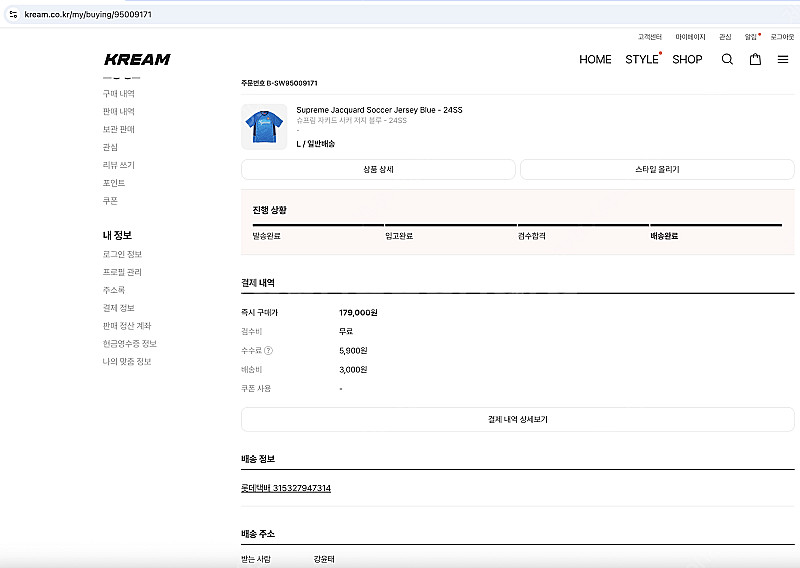Image resolution: width=800 pixels, height=568 pixels.
Task: Click the 179,000원 purchase price value
Action: click(358, 312)
